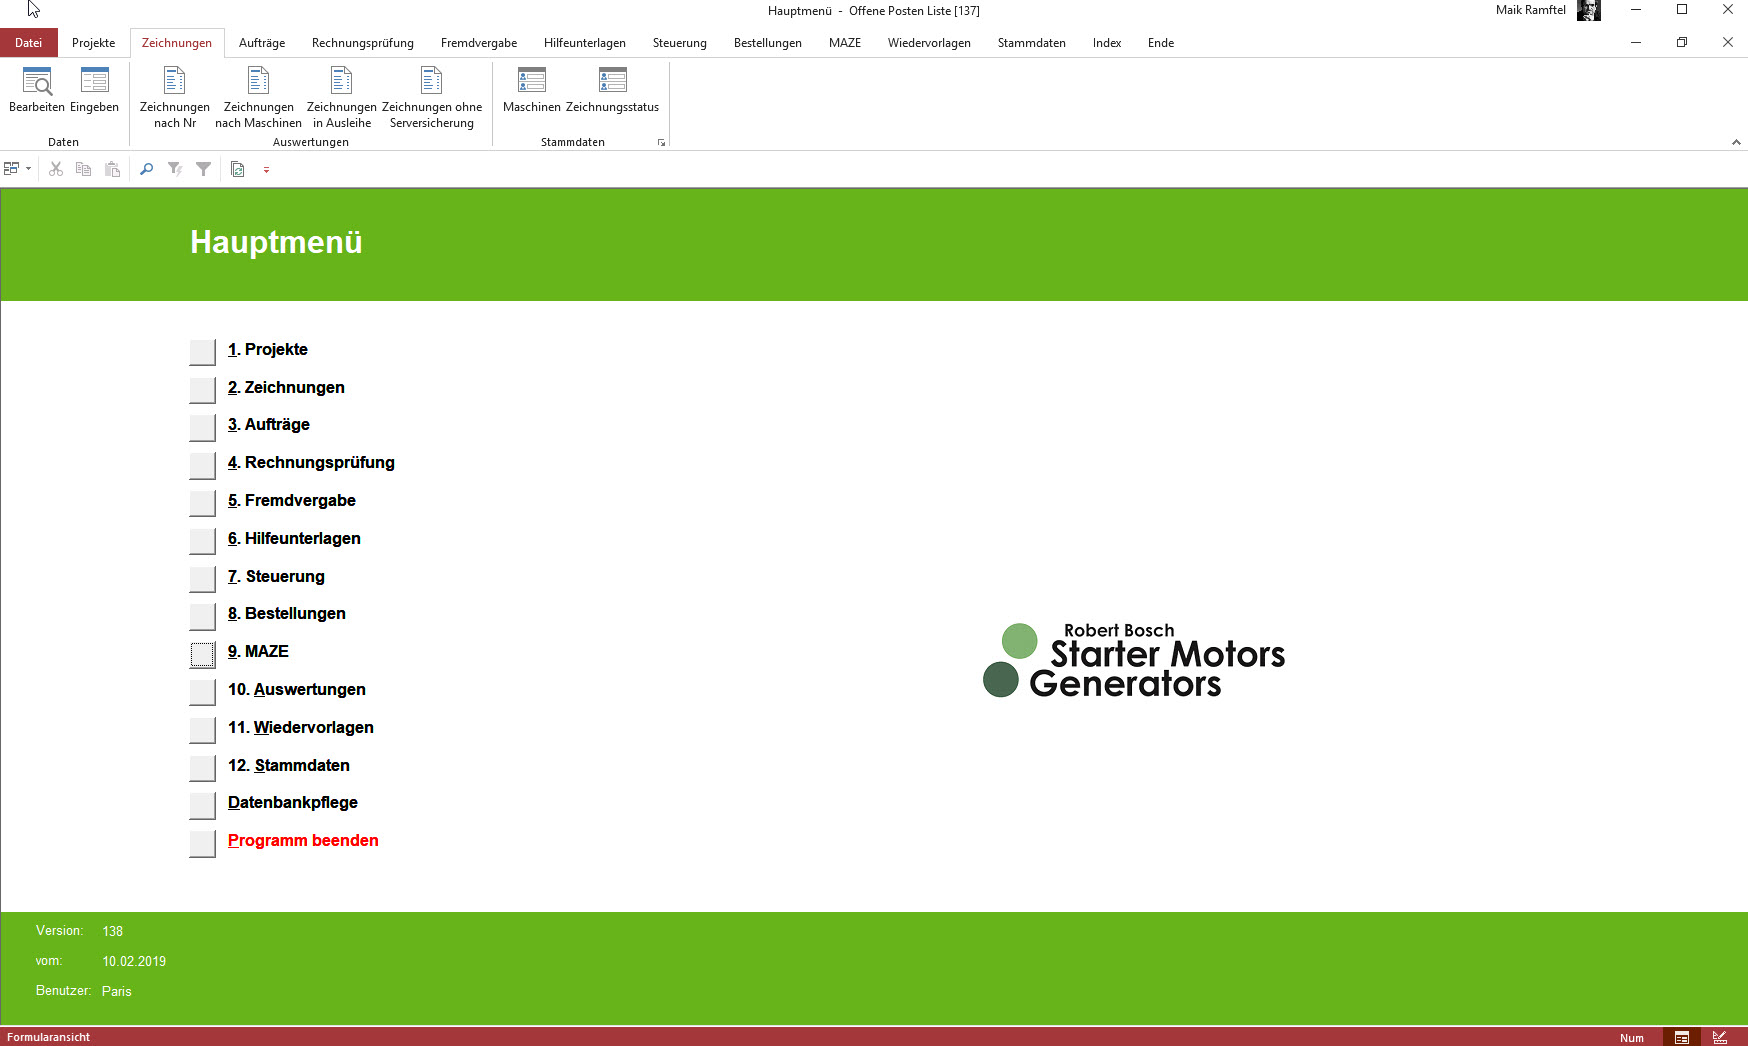The height and width of the screenshot is (1046, 1748).
Task: Switch to the Stammdaten ribbon tab
Action: [1032, 43]
